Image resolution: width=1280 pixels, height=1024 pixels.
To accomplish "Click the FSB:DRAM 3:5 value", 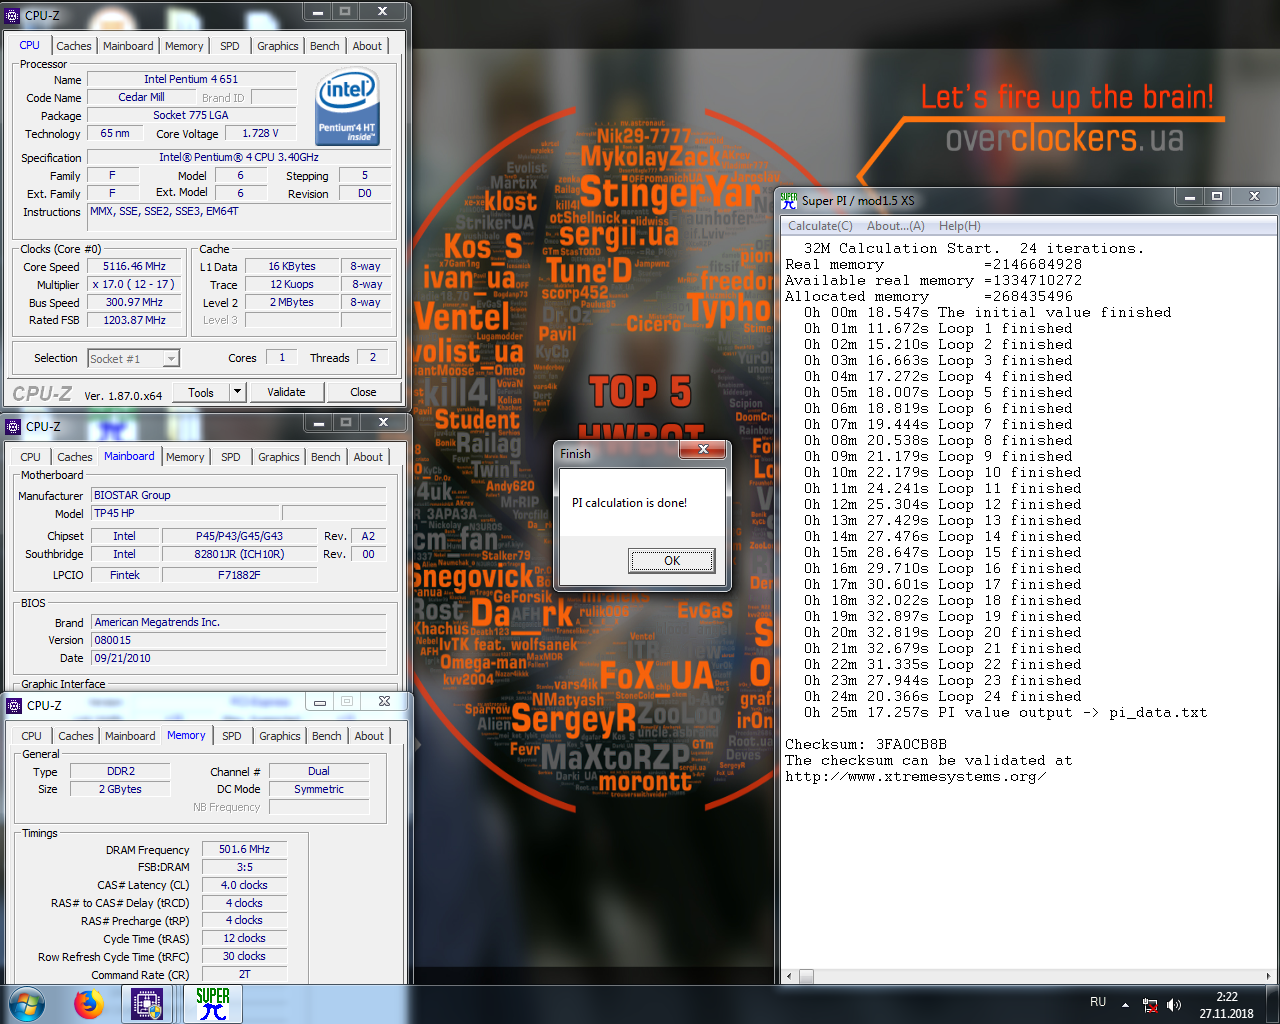I will 244,867.
